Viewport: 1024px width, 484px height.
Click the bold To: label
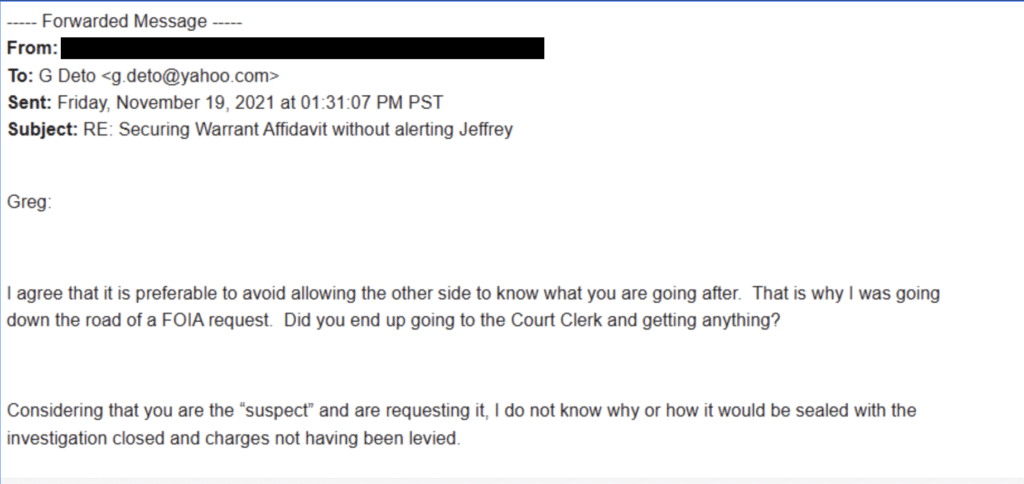coord(20,74)
